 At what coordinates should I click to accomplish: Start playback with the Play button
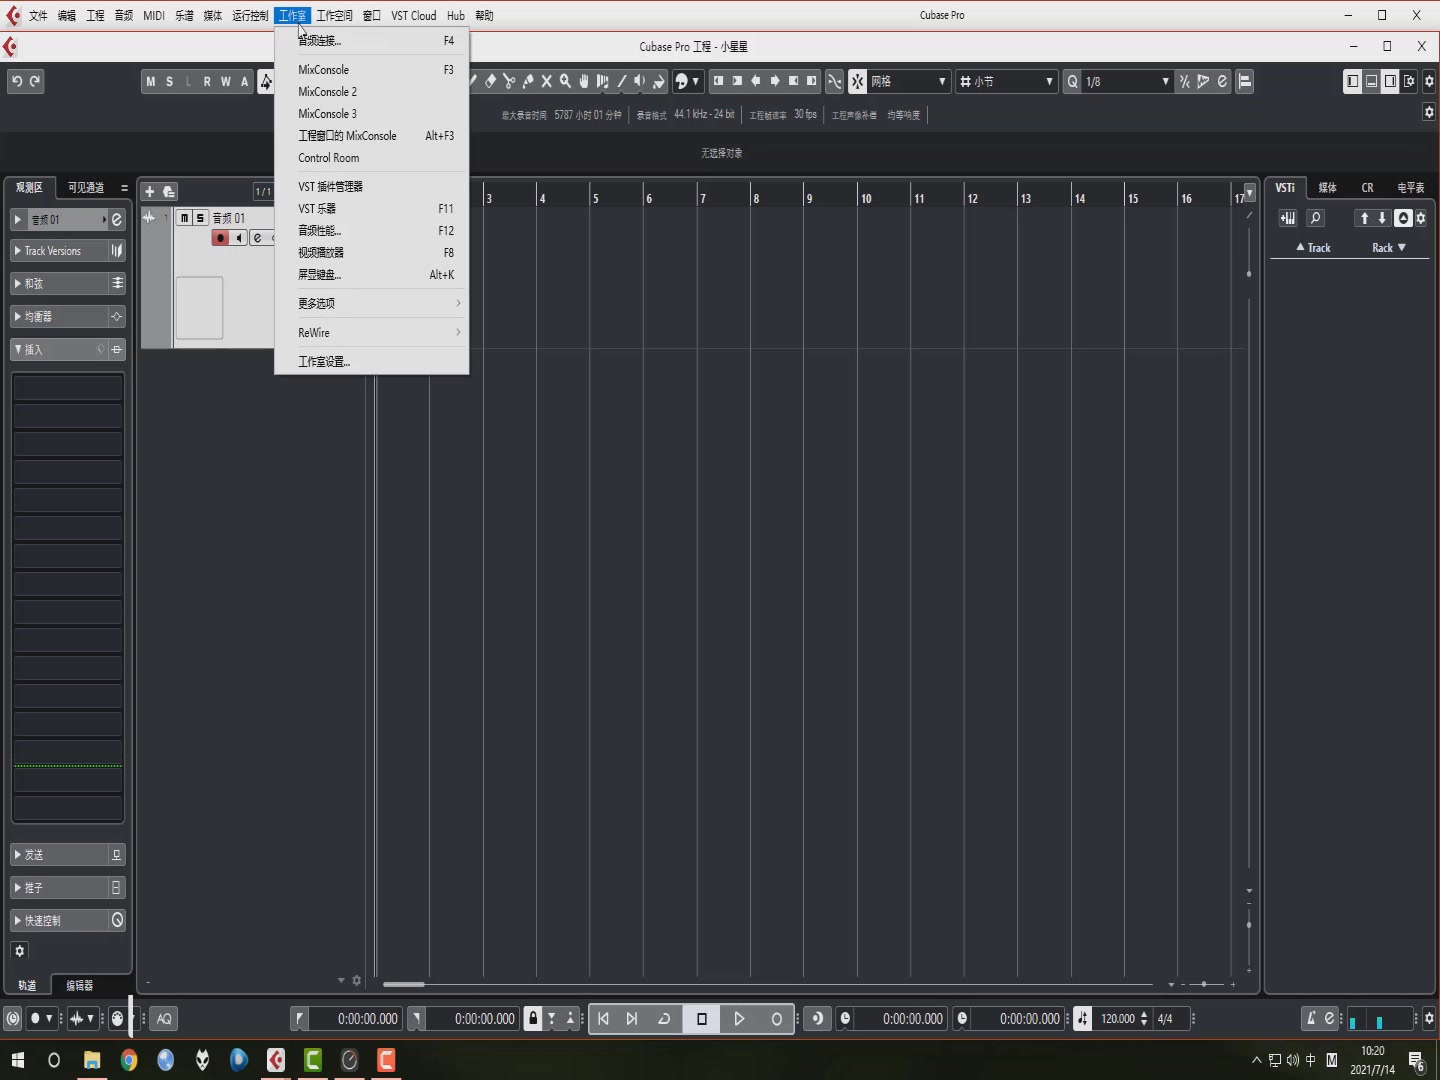tap(740, 1018)
